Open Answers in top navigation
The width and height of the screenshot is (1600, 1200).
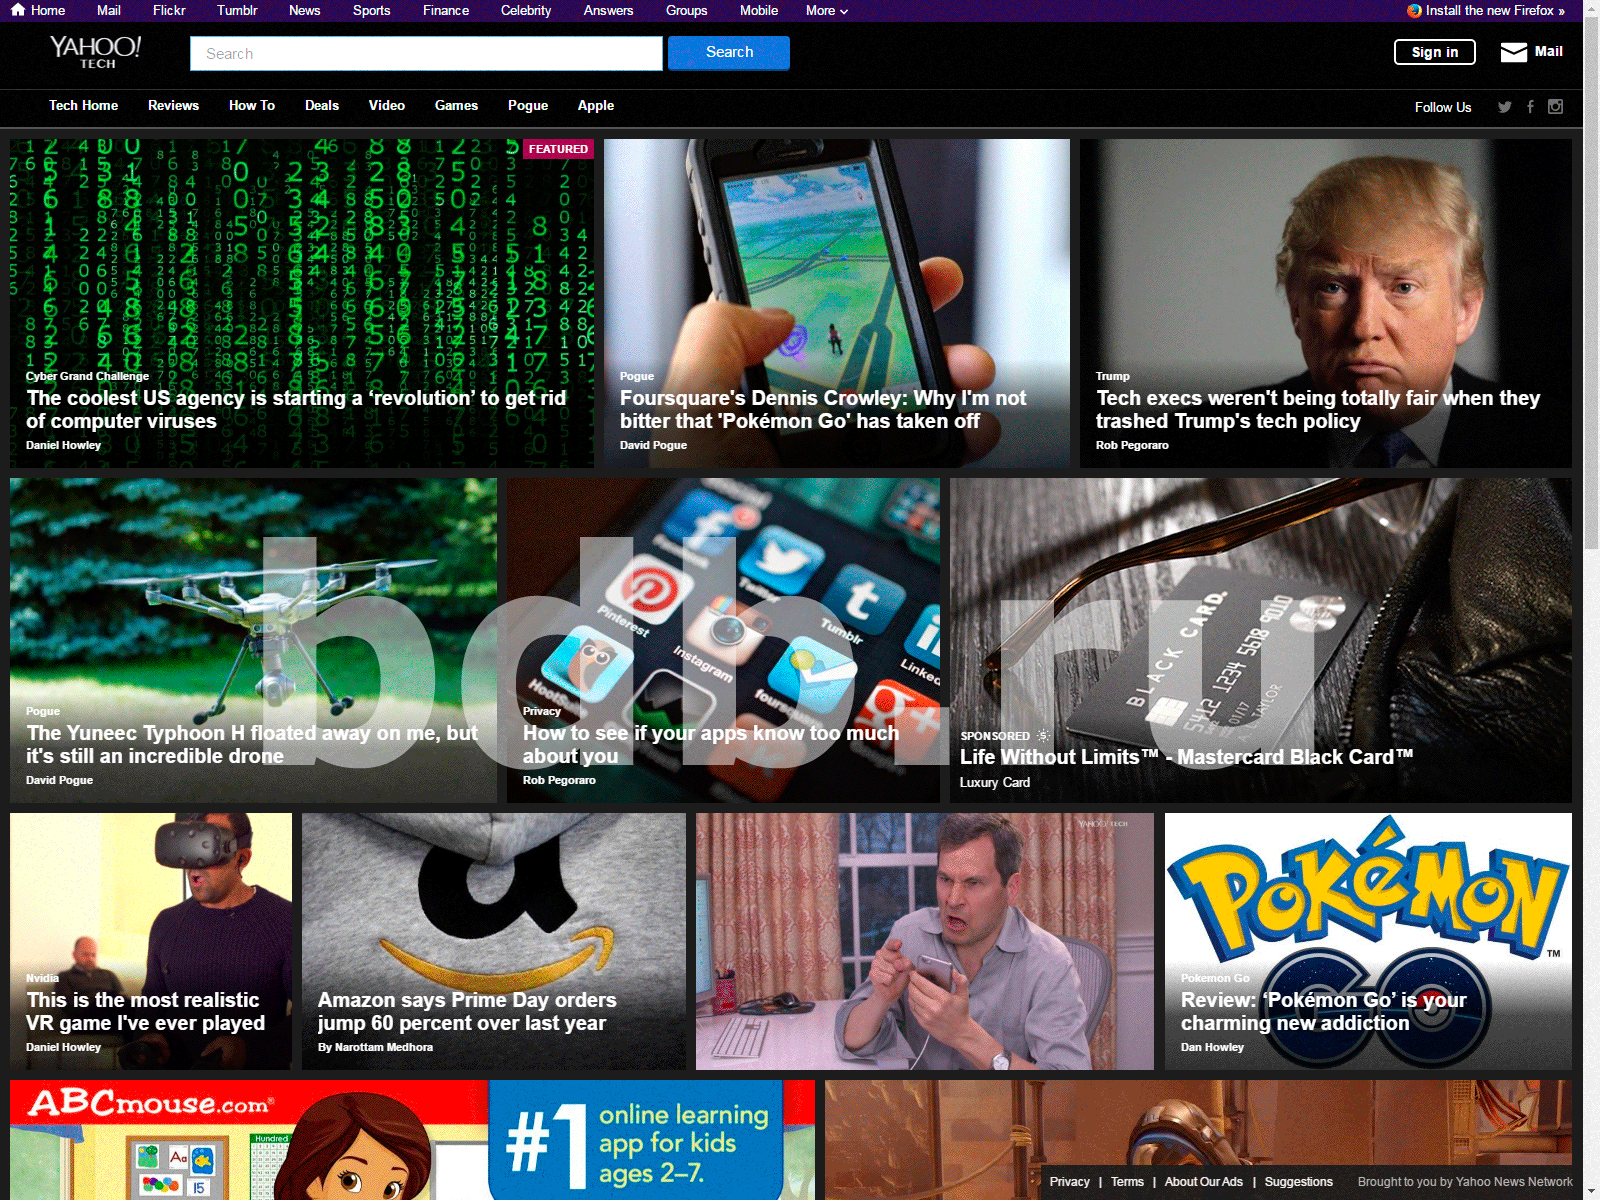pos(608,11)
